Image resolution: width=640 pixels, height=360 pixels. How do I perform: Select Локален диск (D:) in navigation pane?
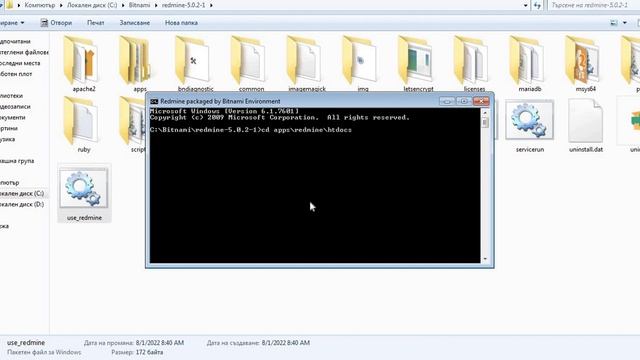click(22, 204)
